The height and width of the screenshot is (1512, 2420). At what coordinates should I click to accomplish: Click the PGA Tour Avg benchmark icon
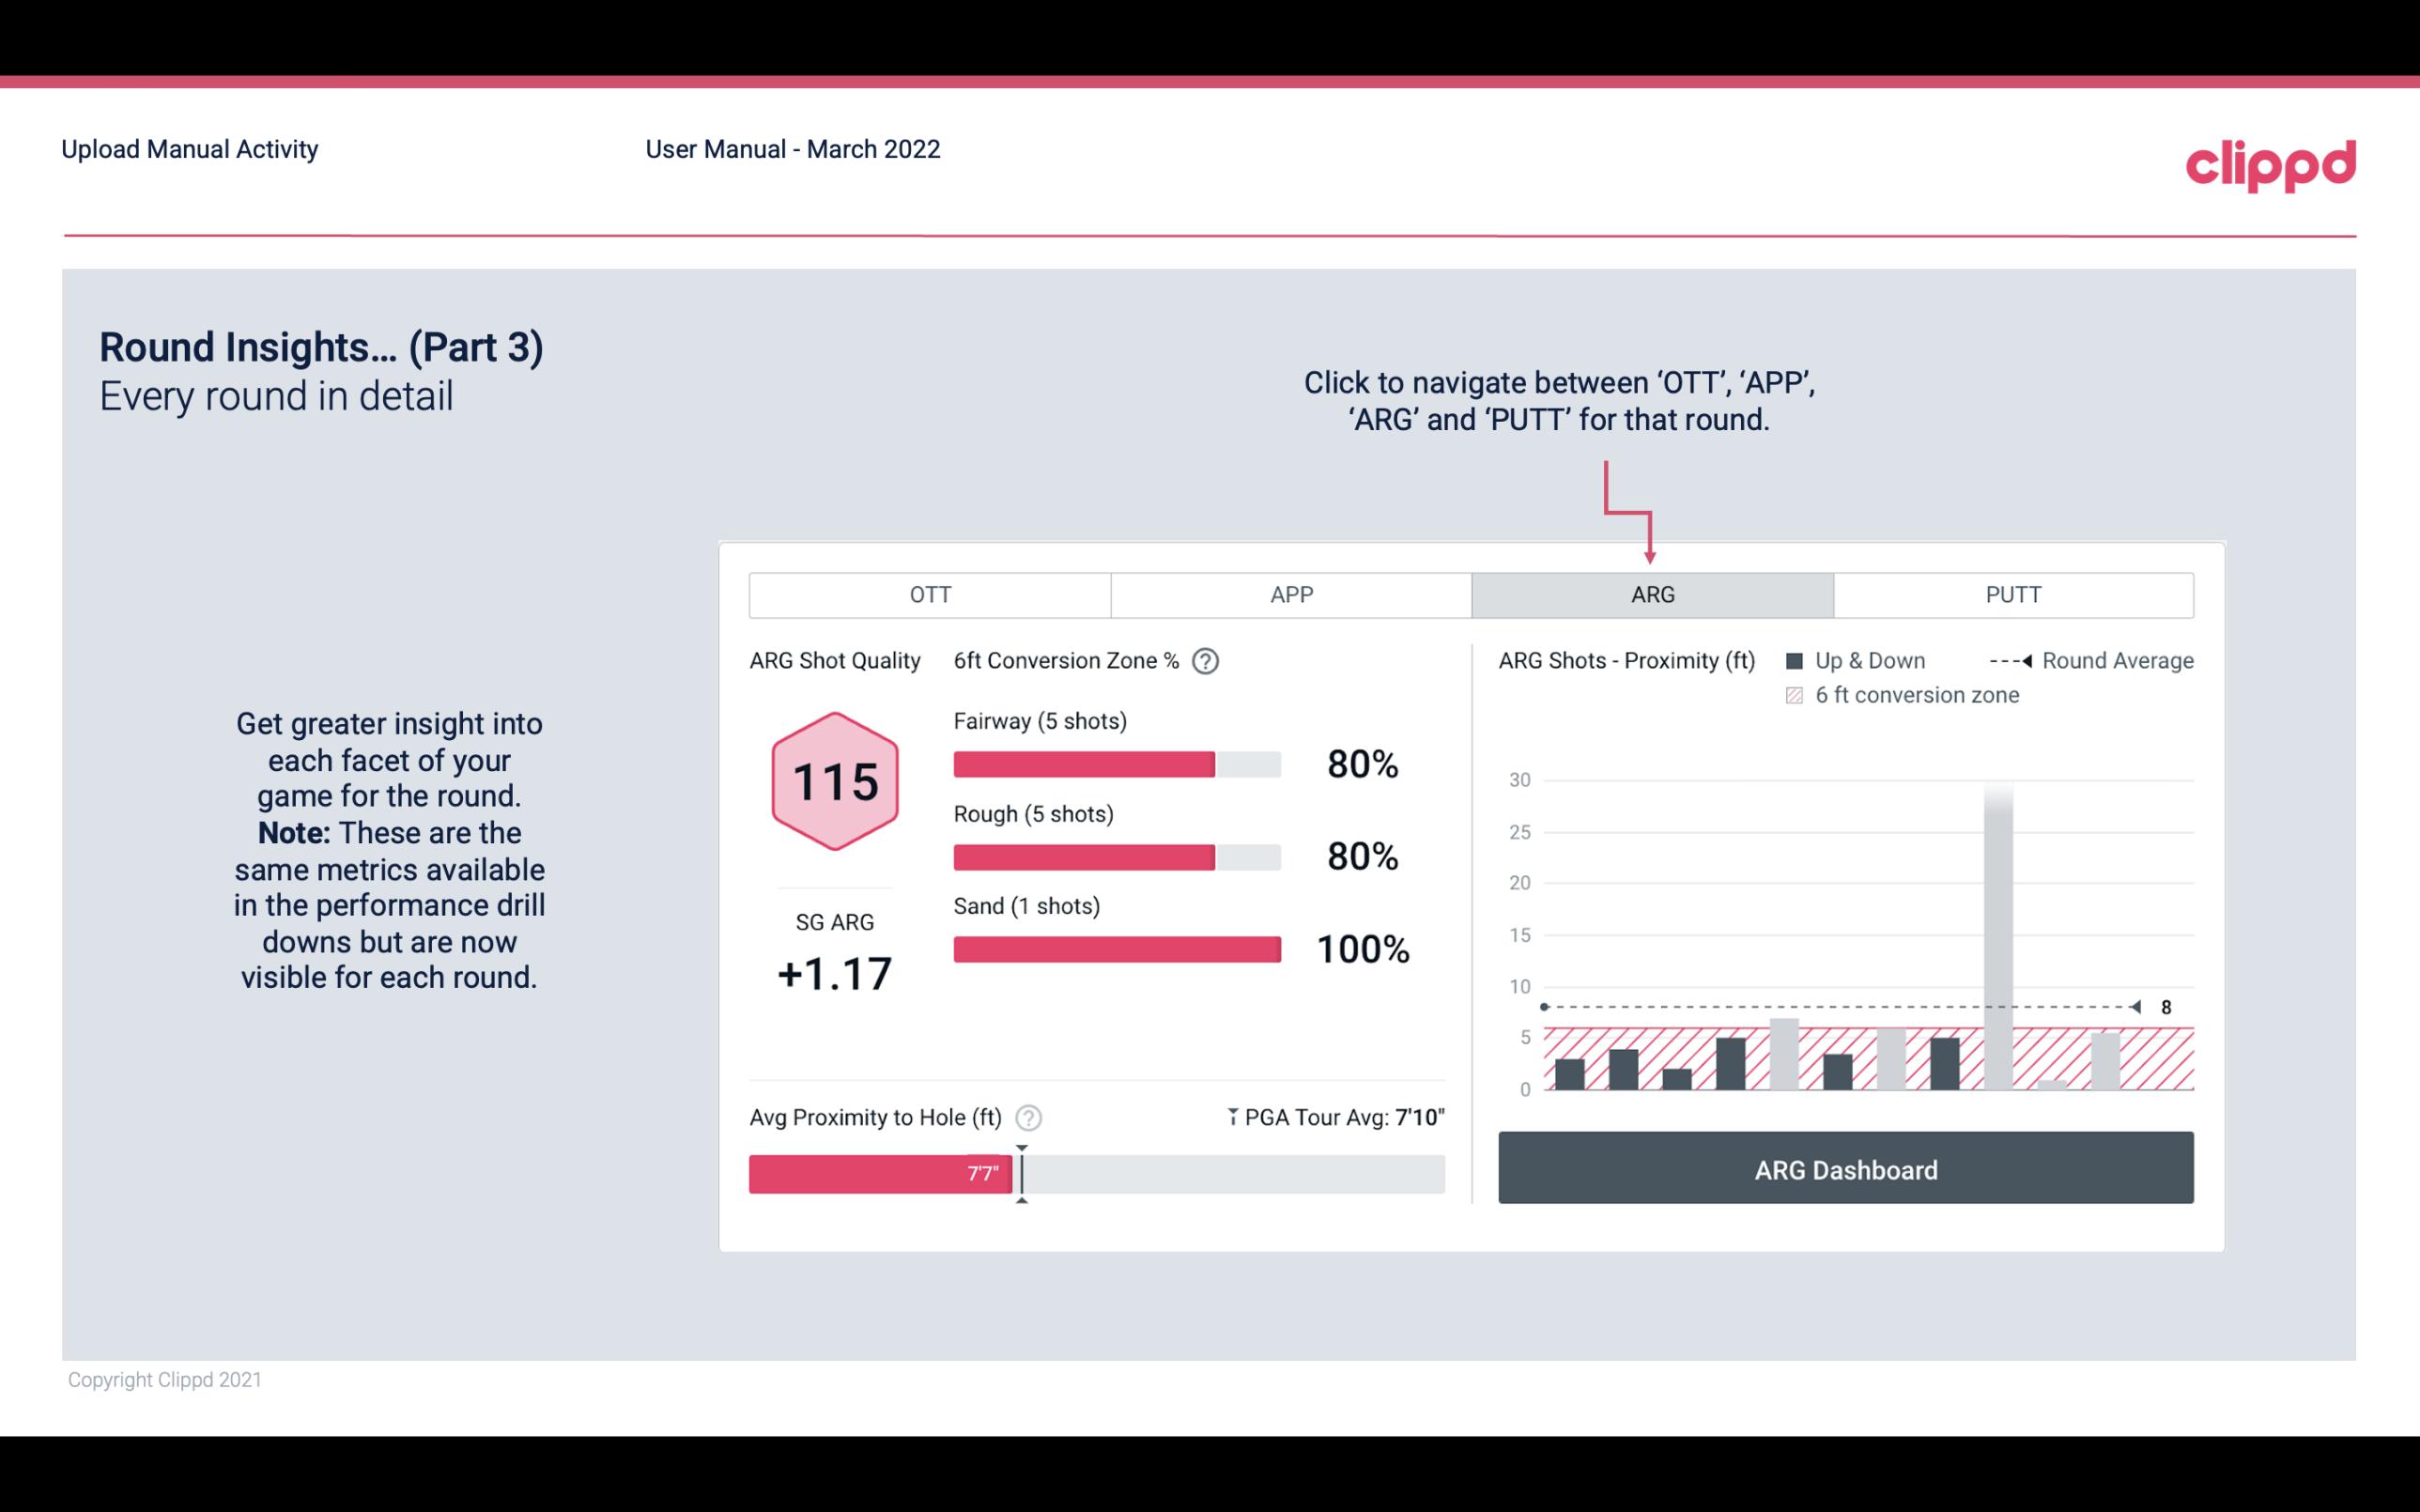pos(1224,1117)
